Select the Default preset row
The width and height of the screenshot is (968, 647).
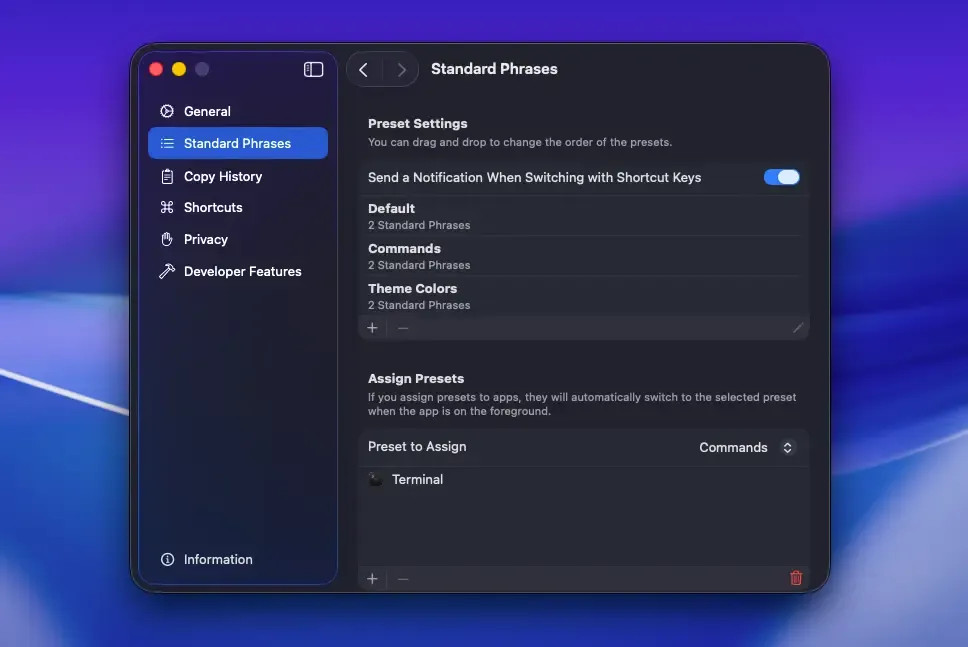pyautogui.click(x=583, y=216)
